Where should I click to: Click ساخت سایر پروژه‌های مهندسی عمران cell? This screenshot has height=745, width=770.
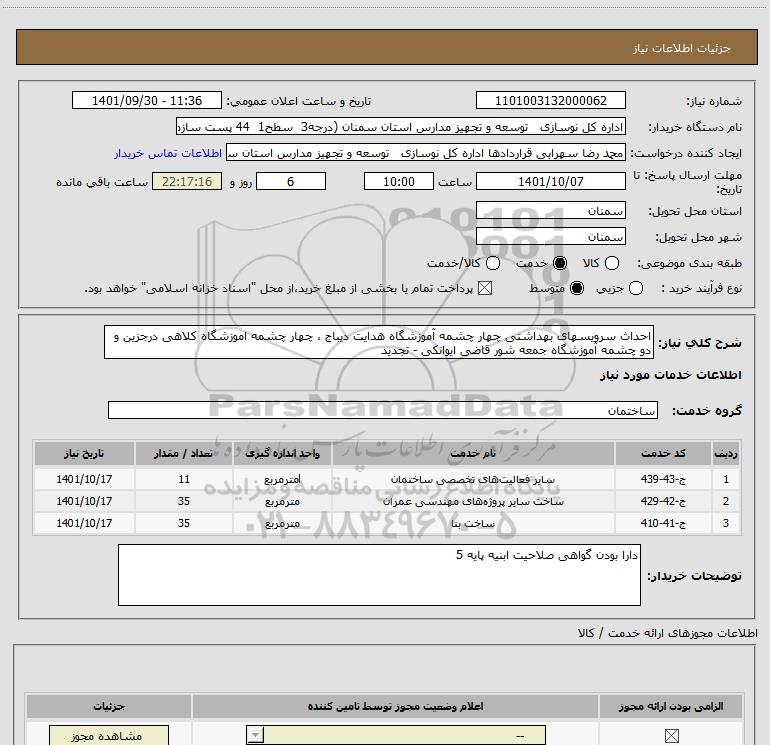pos(473,501)
